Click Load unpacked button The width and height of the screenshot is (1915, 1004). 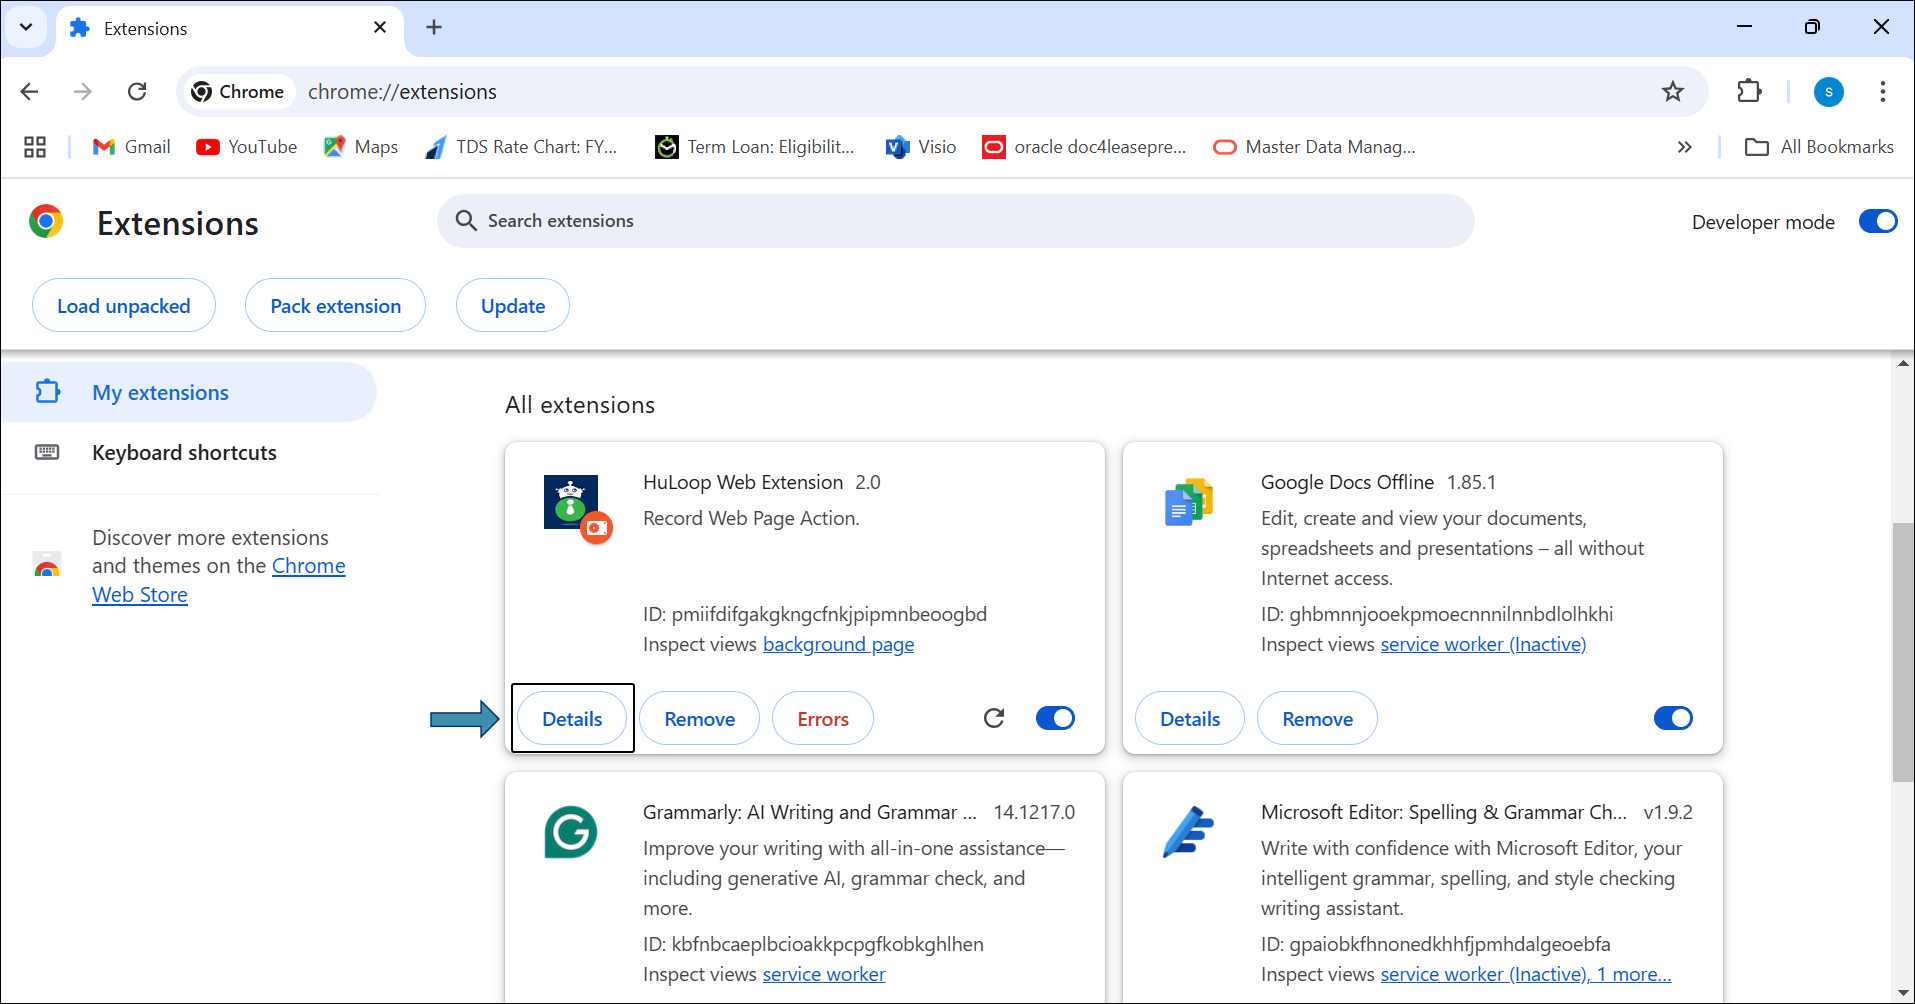(x=124, y=306)
